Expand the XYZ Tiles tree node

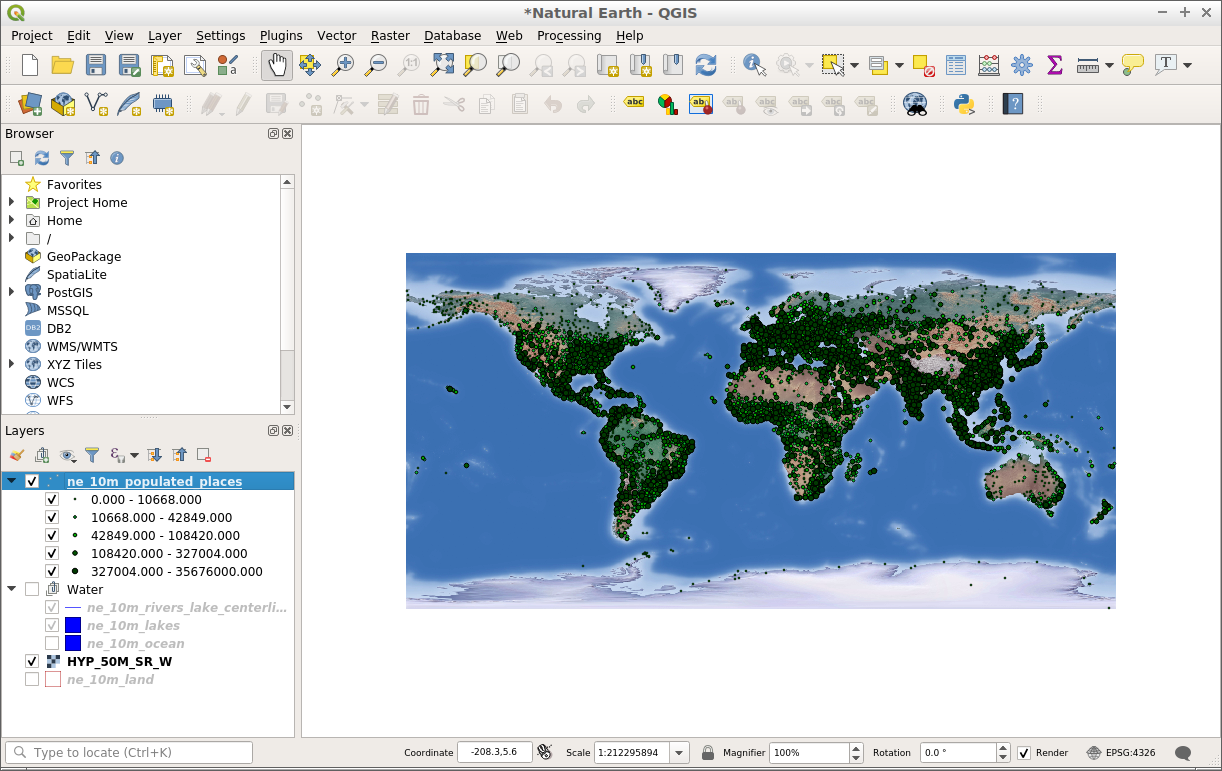(12, 364)
